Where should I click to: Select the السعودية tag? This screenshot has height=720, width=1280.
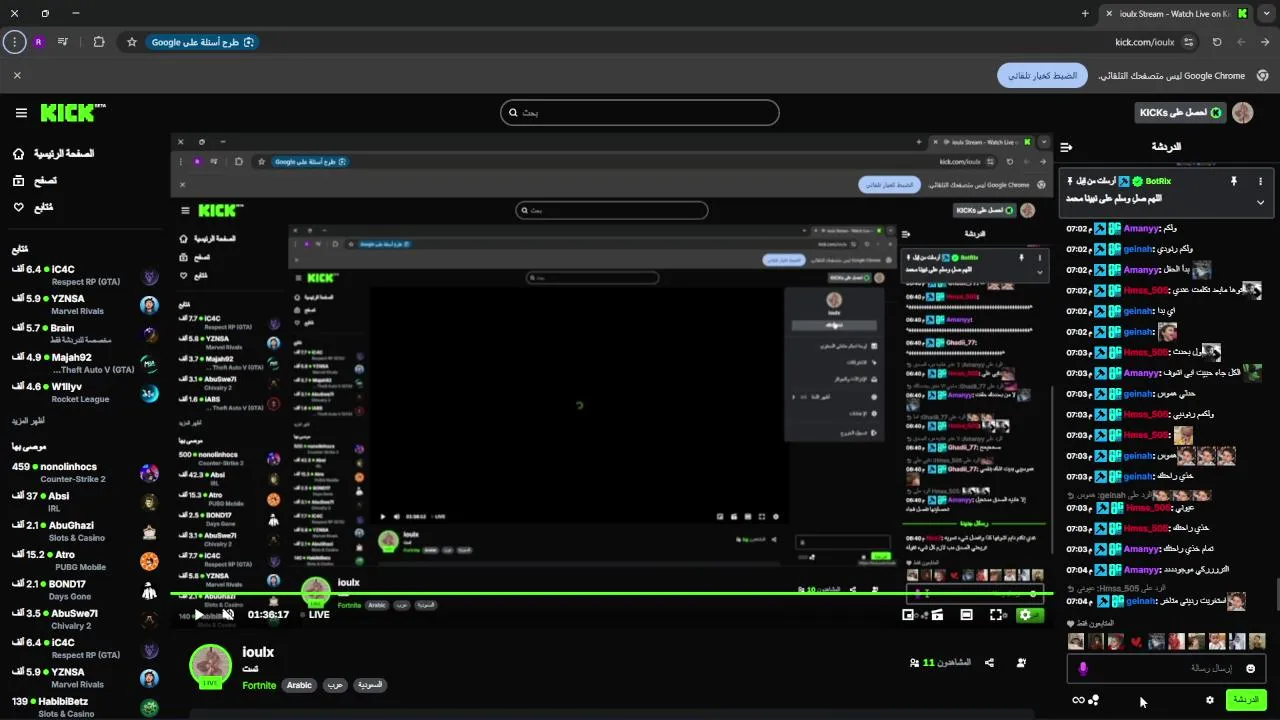pos(370,685)
